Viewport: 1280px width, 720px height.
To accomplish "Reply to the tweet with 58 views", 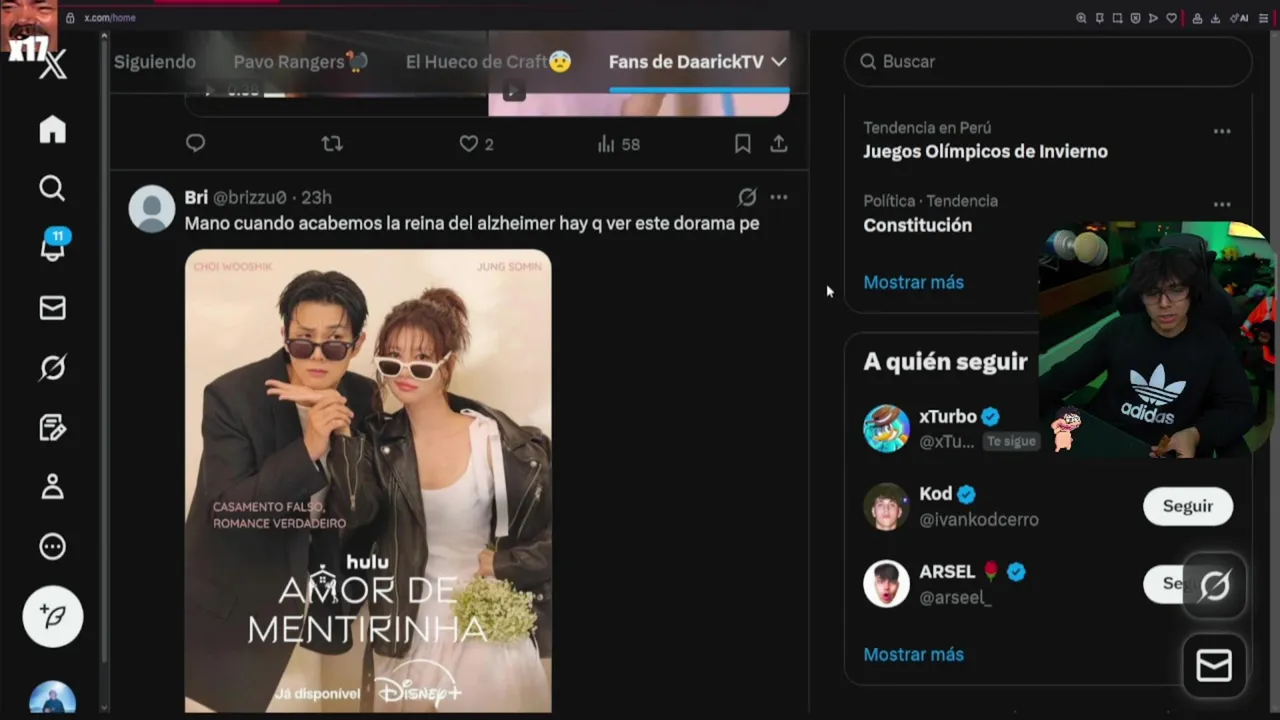I will [195, 144].
